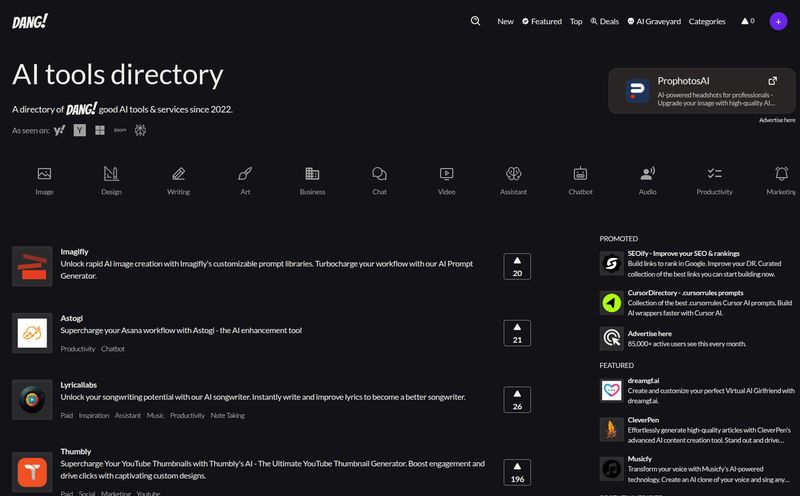The image size is (800, 496).
Task: Open the Deals menu item
Action: 605,21
